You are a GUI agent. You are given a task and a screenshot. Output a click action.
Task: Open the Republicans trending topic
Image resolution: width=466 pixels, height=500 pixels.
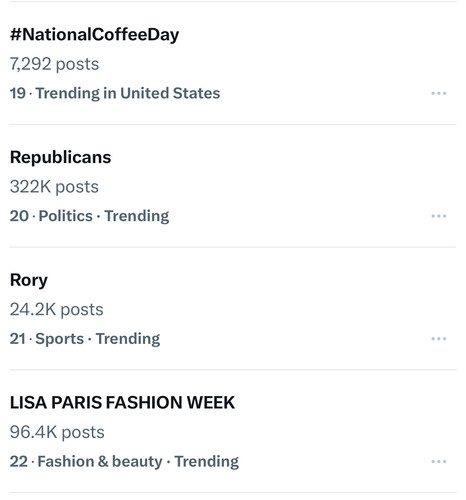point(60,157)
